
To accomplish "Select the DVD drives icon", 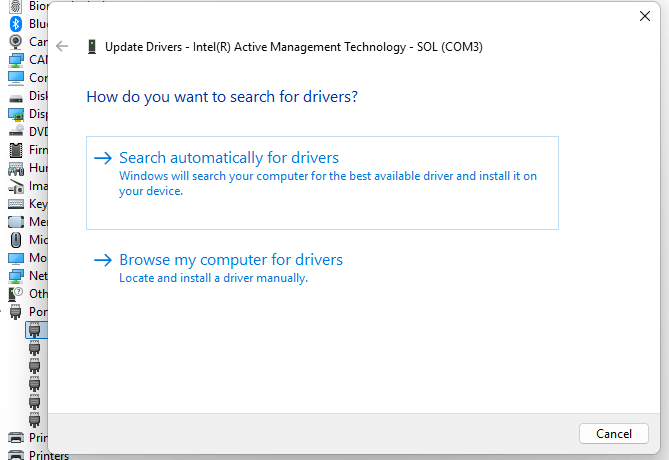I will click(16, 132).
